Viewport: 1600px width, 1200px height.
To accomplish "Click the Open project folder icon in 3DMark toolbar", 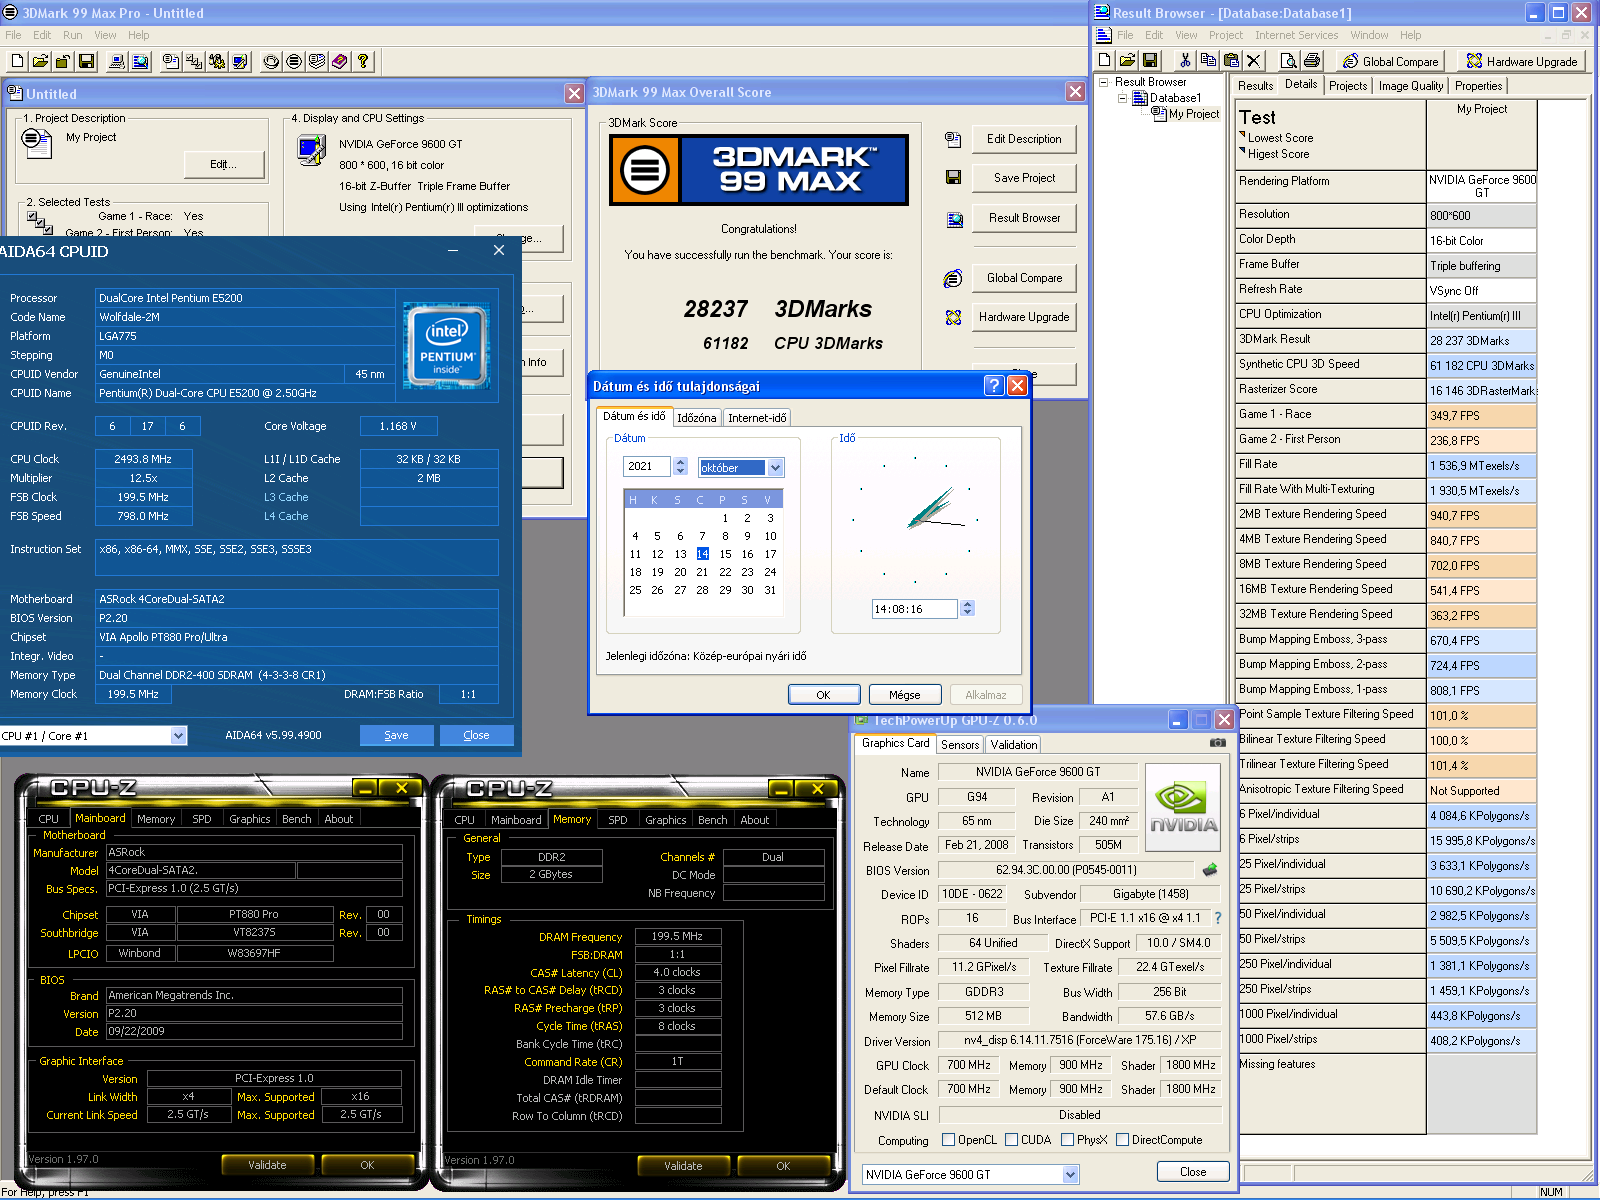I will pos(40,61).
